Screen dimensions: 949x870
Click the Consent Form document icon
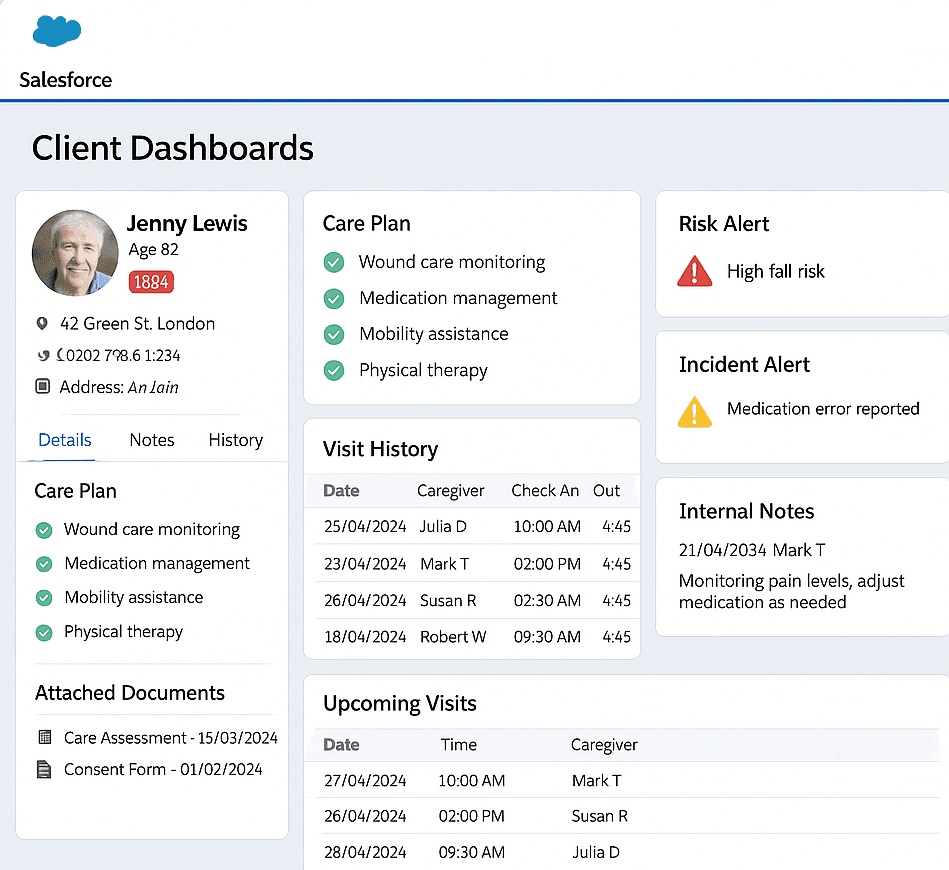44,769
